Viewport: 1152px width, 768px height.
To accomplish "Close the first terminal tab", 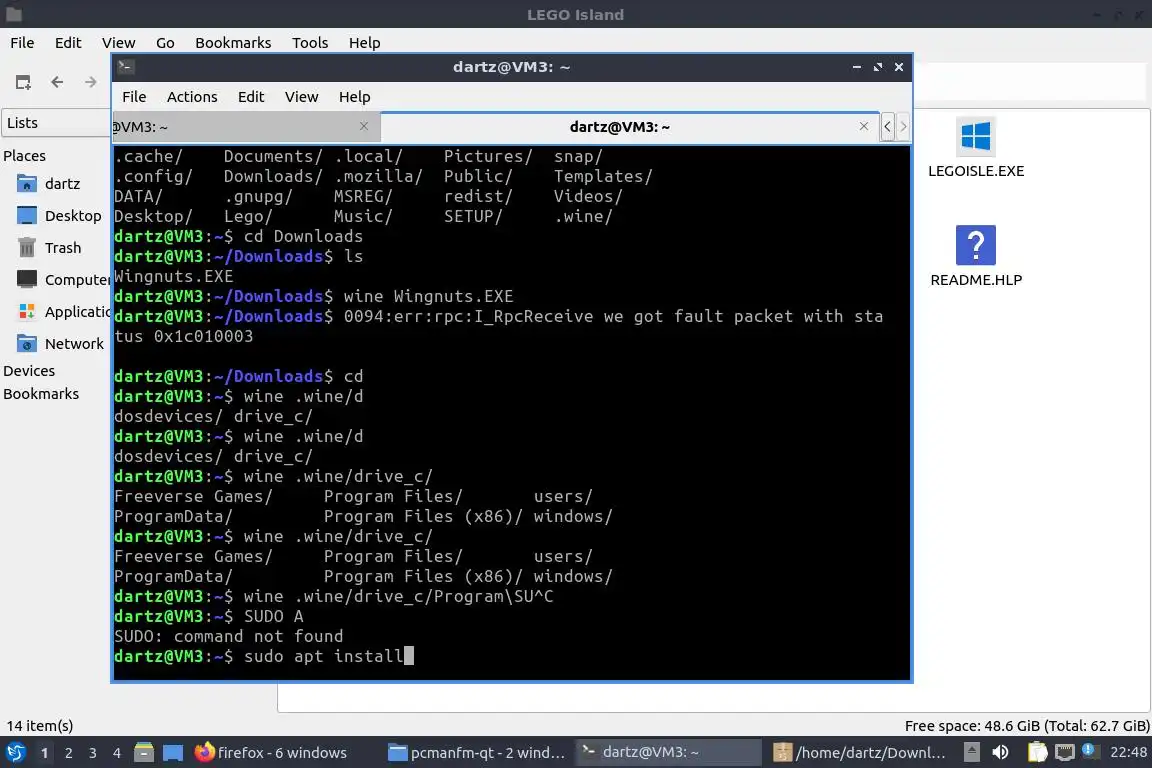I will click(364, 126).
